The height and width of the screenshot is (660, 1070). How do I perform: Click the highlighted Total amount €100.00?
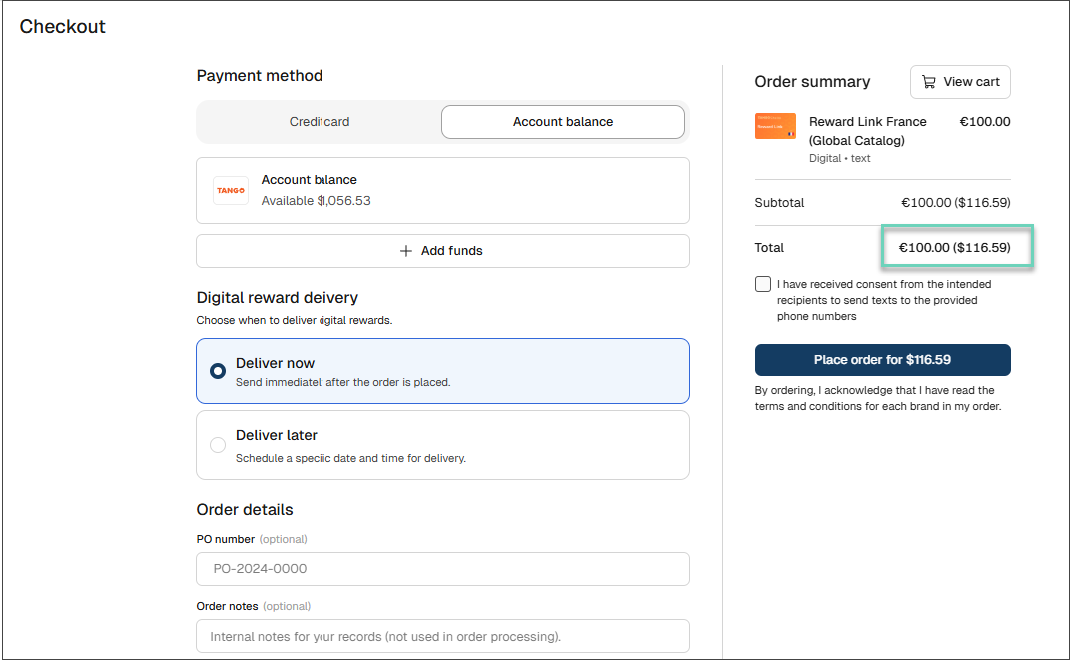pos(923,248)
